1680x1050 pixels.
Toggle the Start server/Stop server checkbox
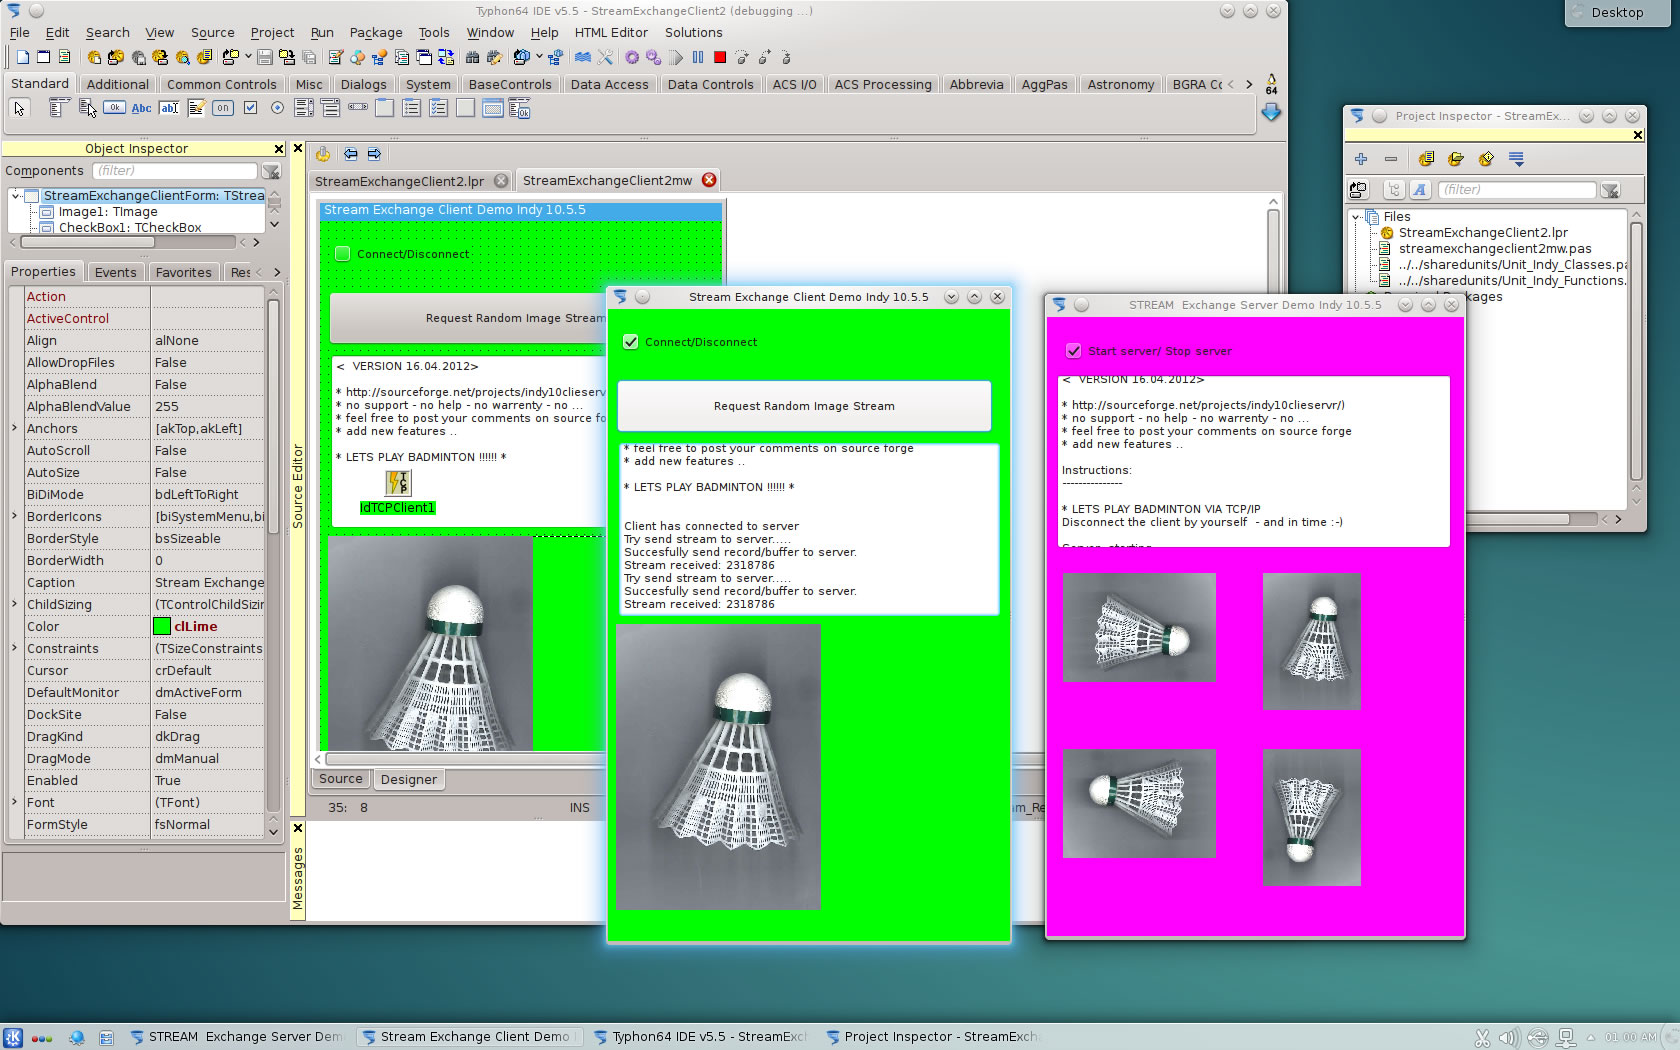pos(1073,351)
